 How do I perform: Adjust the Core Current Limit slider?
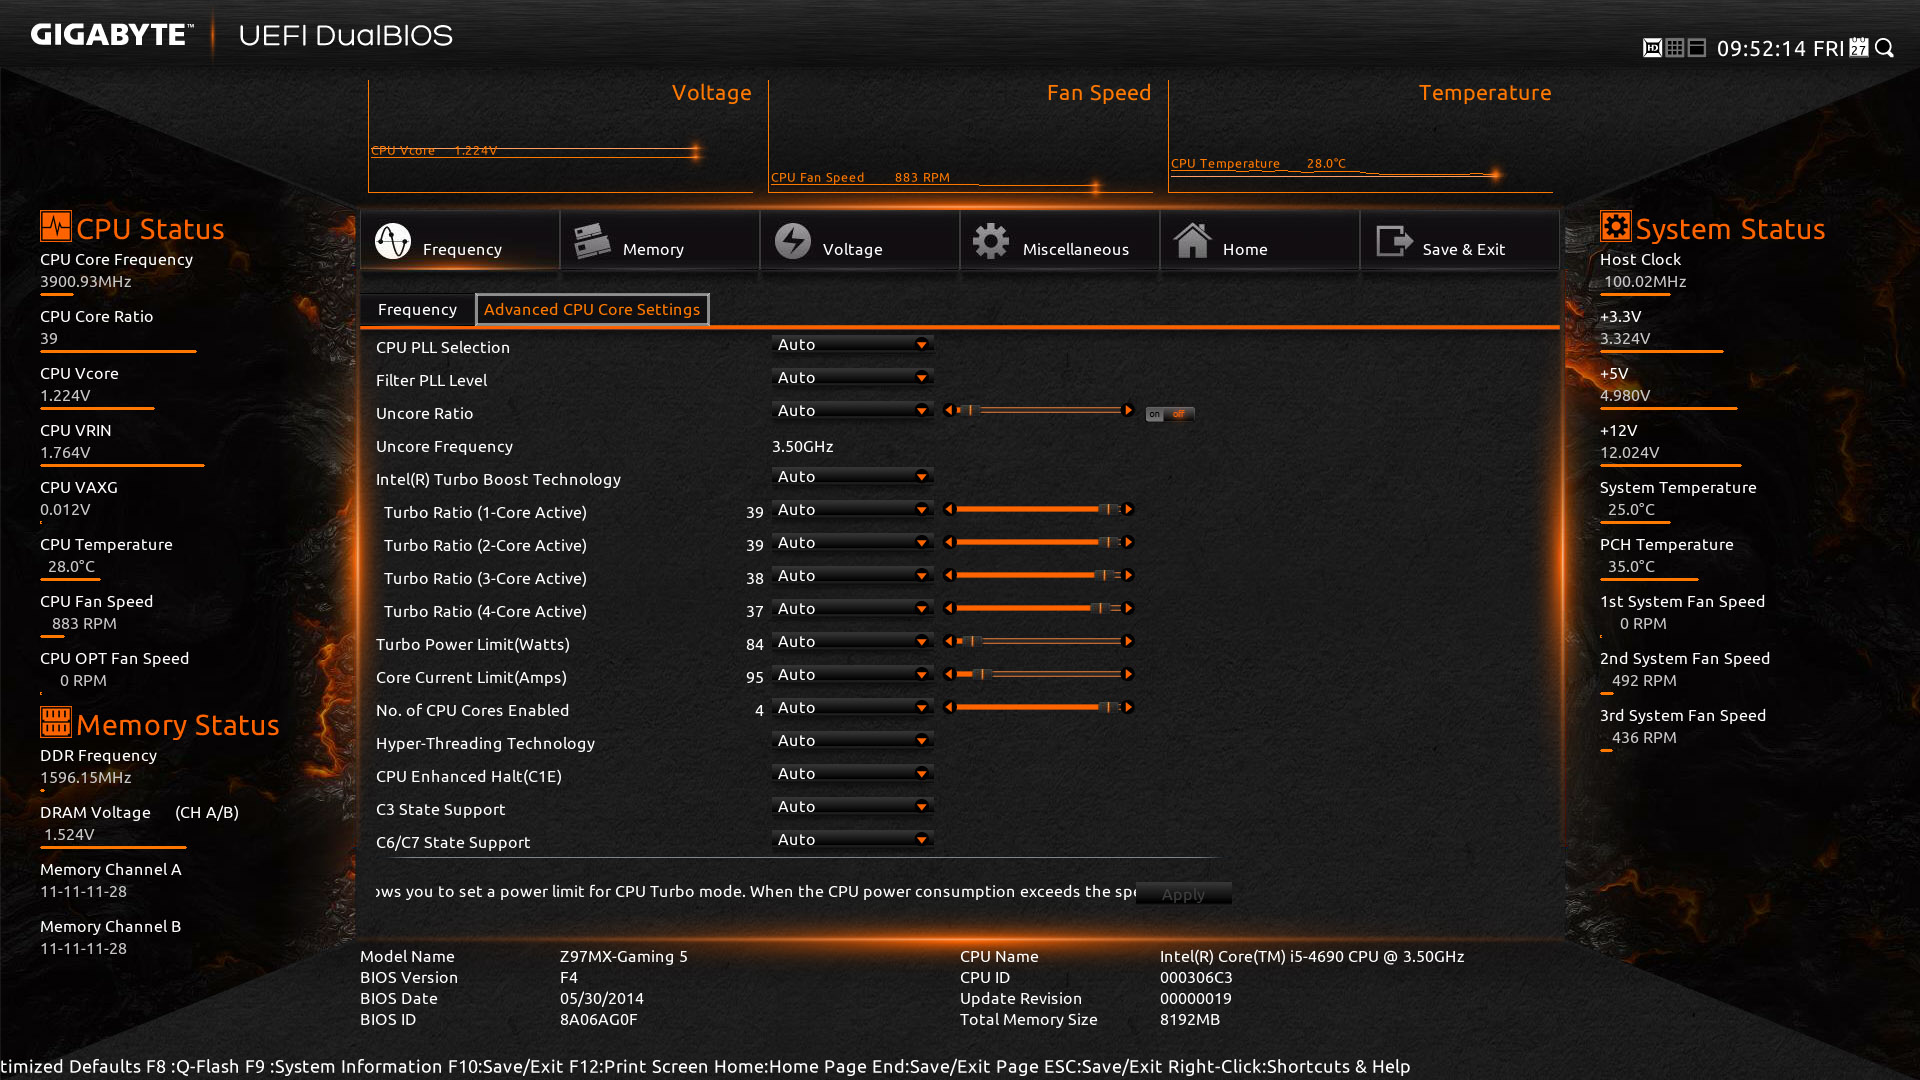[x=1039, y=674]
